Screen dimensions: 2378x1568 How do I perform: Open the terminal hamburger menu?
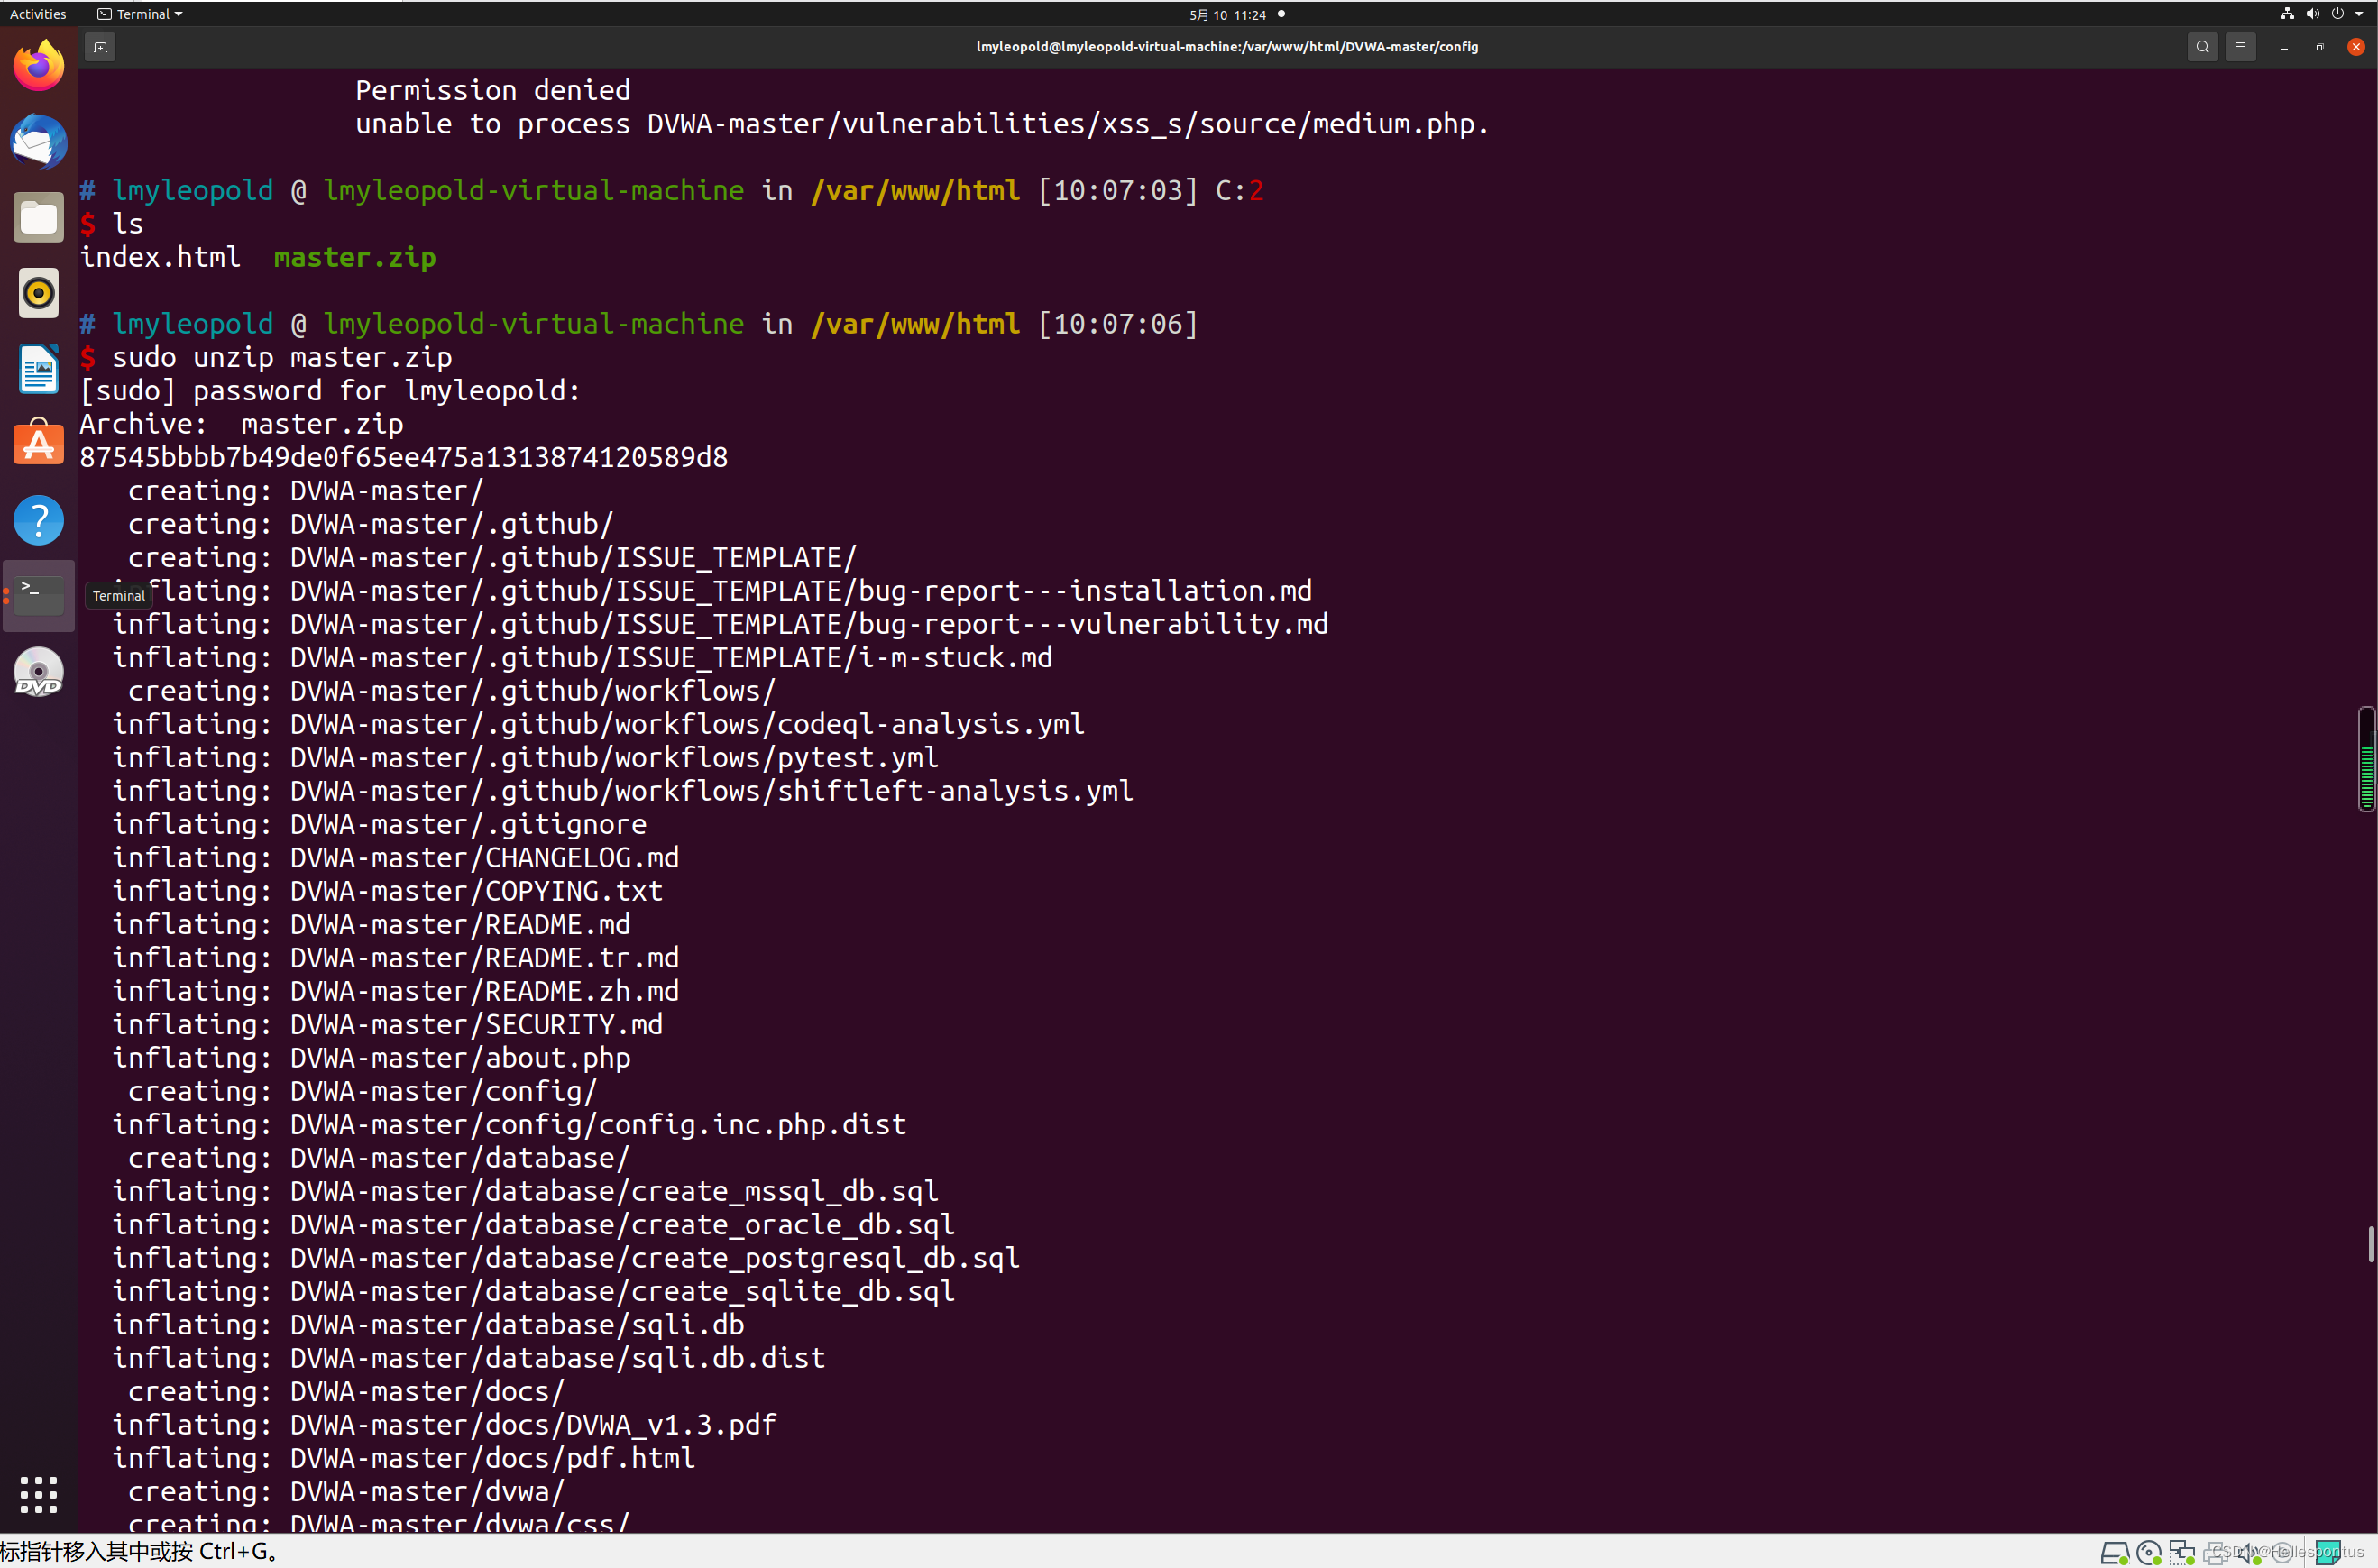point(2240,47)
